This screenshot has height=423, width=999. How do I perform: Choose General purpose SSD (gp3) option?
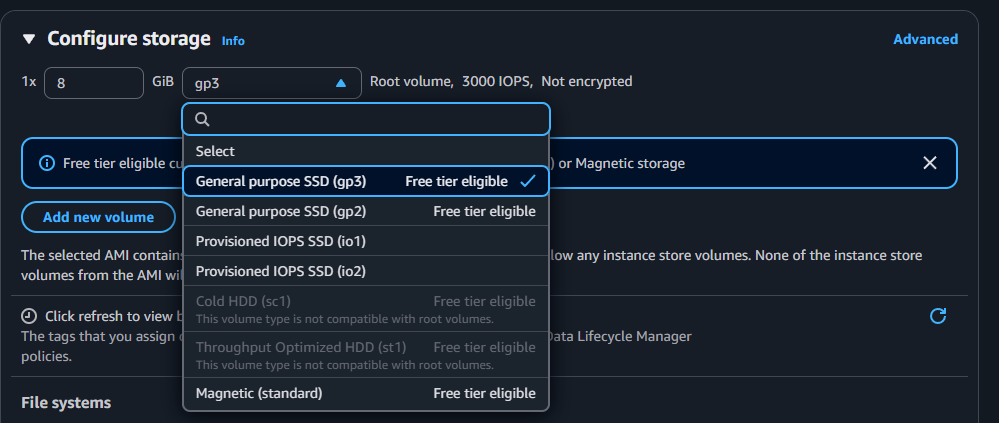point(366,181)
